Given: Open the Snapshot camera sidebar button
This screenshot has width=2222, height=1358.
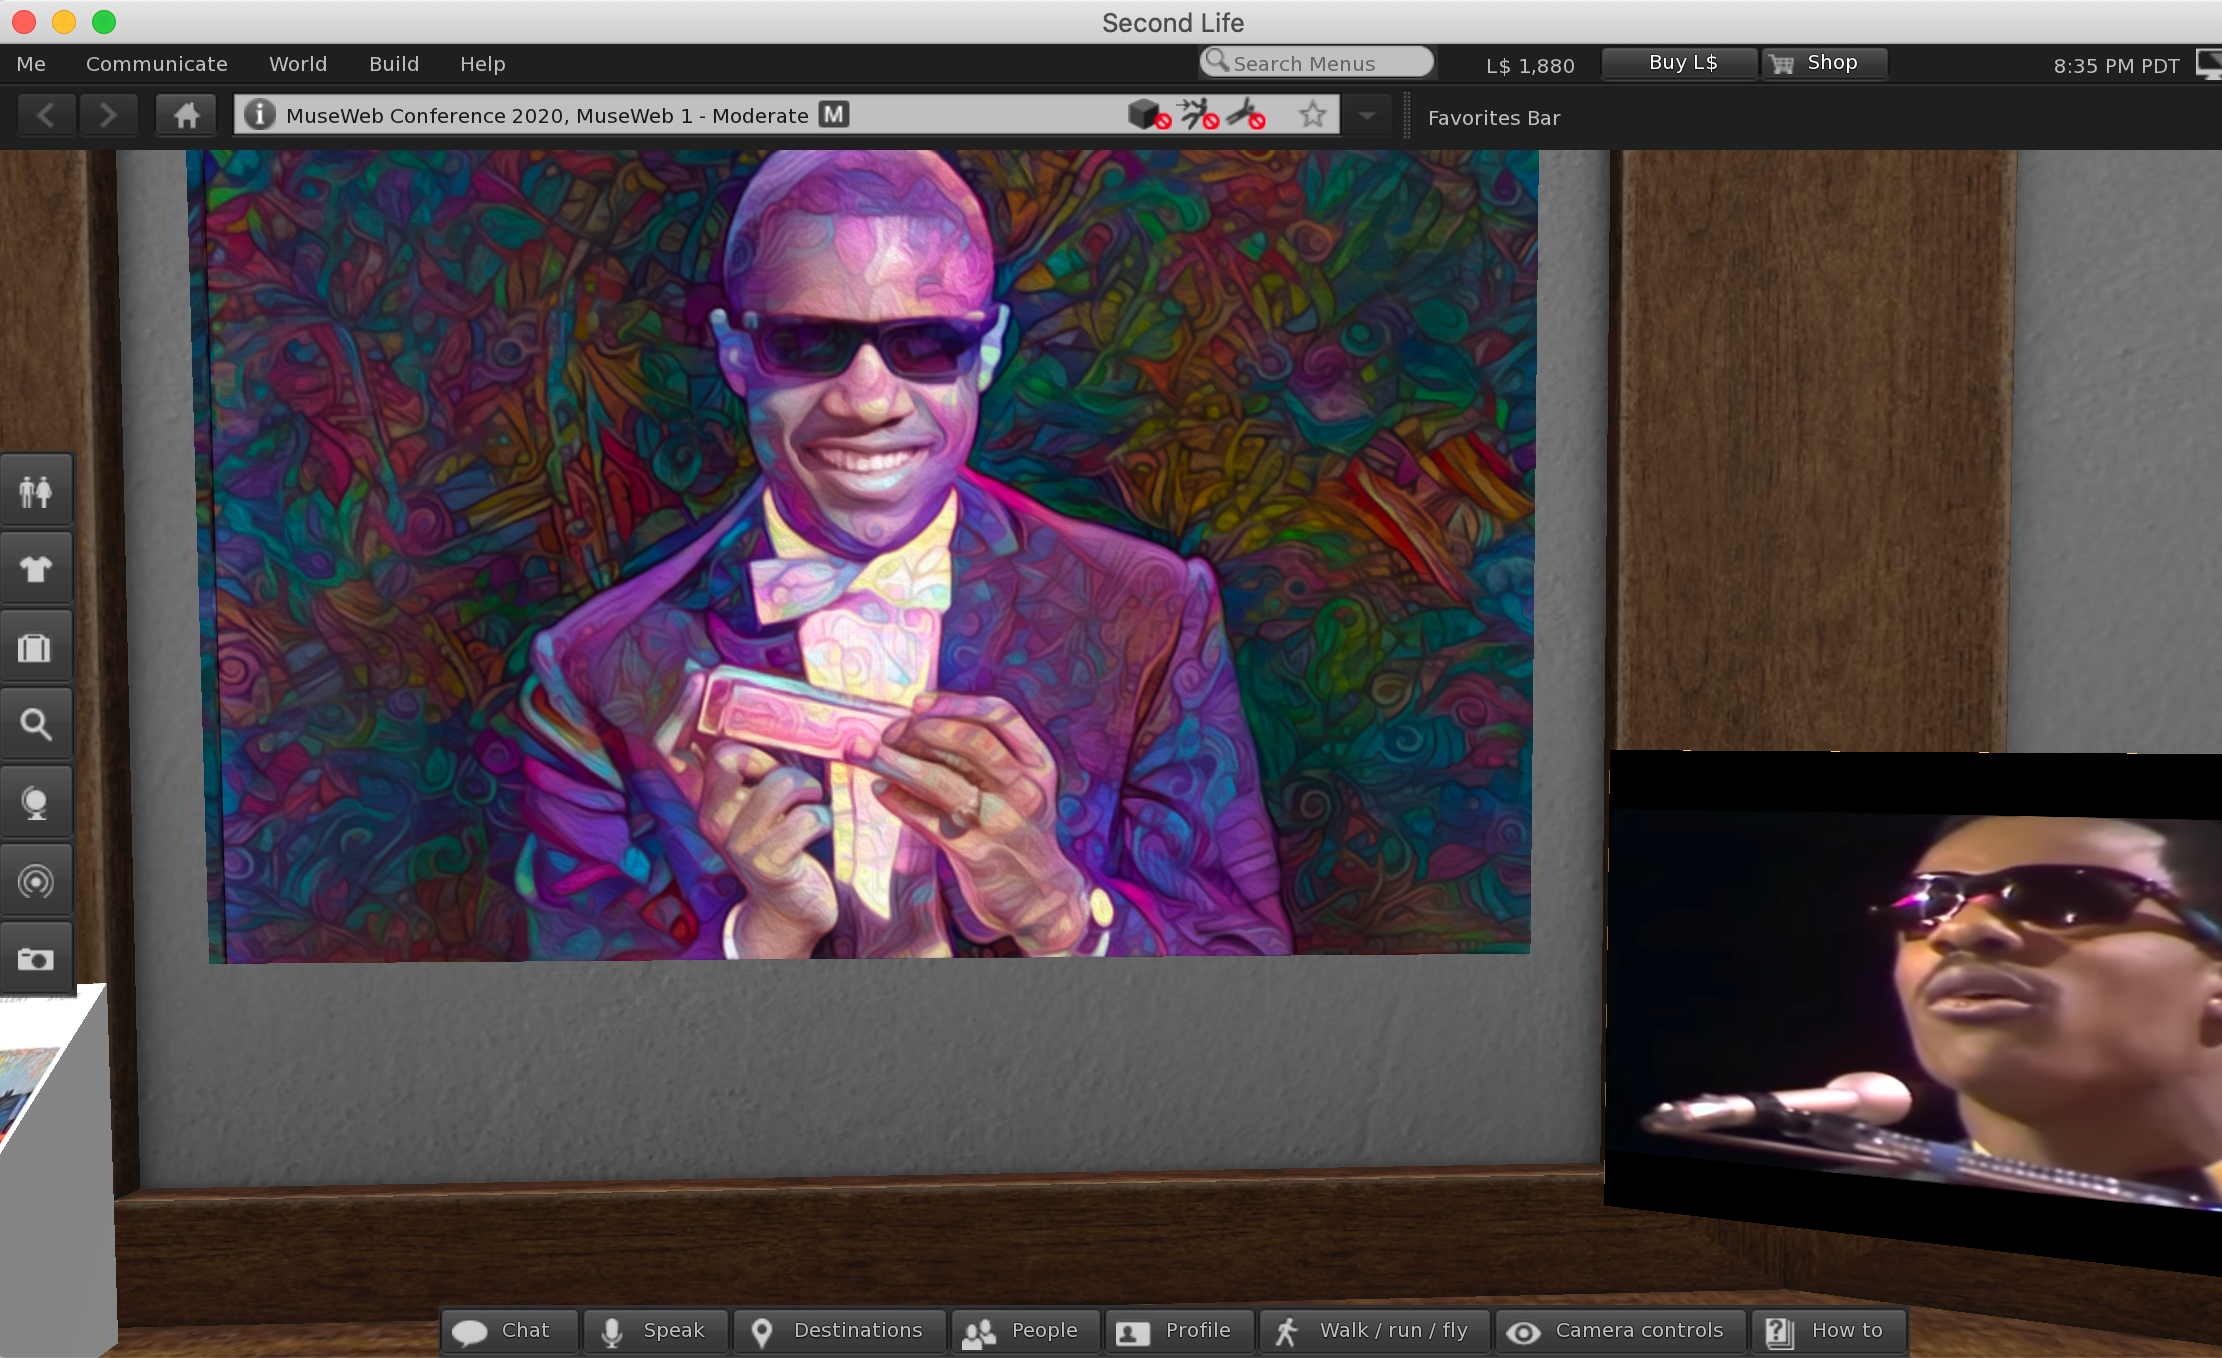Looking at the screenshot, I should point(36,959).
